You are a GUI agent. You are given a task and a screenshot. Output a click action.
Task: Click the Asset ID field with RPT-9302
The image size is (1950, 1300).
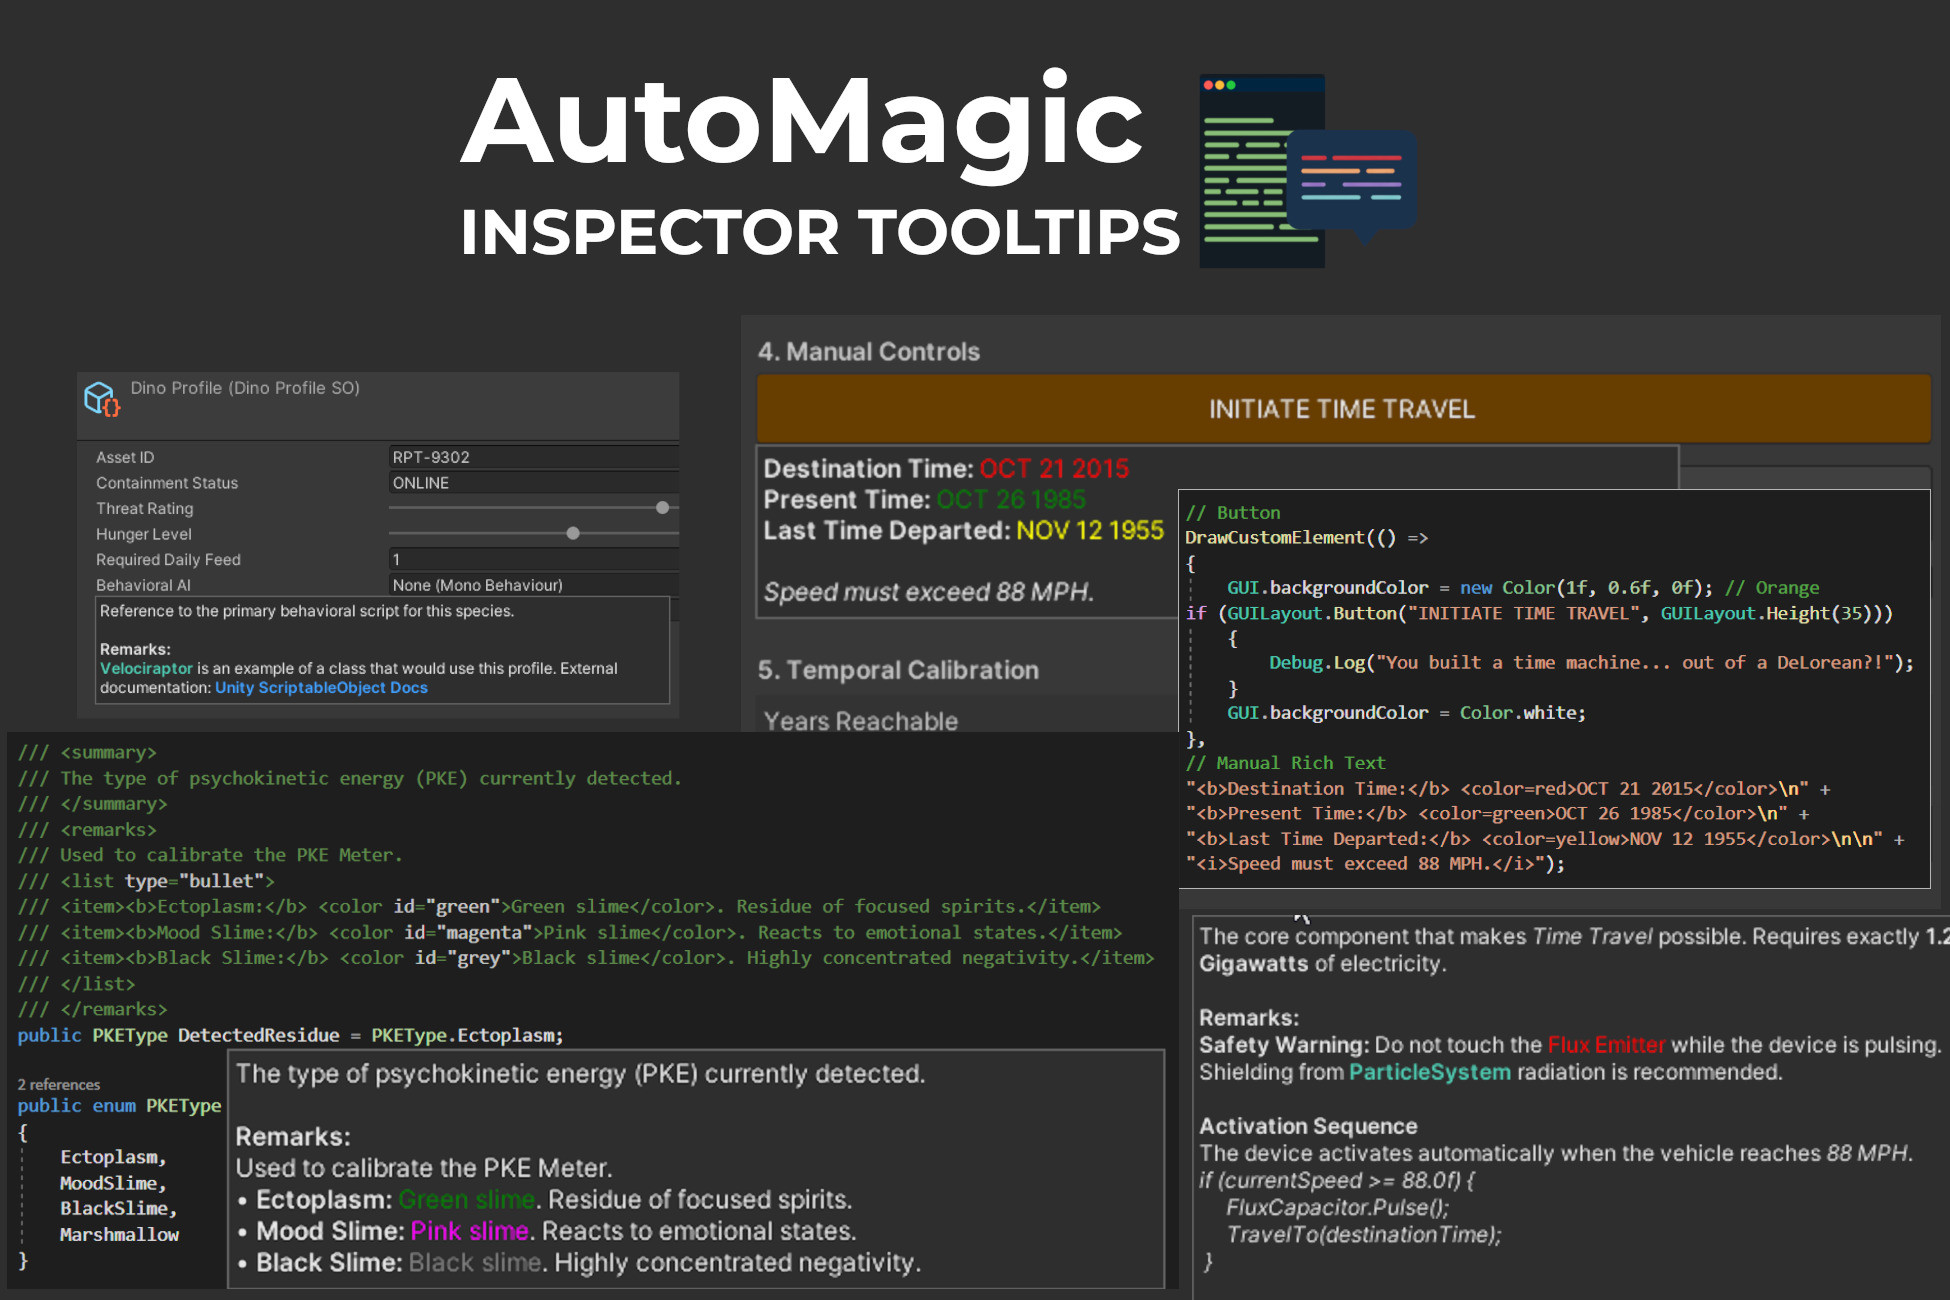point(532,457)
